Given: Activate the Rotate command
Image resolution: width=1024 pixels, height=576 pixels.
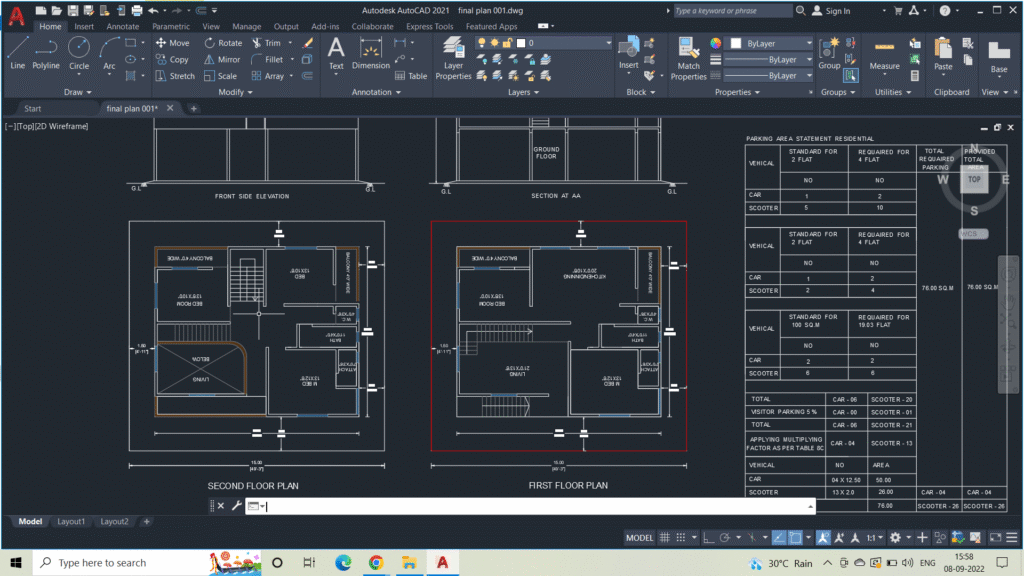Looking at the screenshot, I should click(x=223, y=43).
